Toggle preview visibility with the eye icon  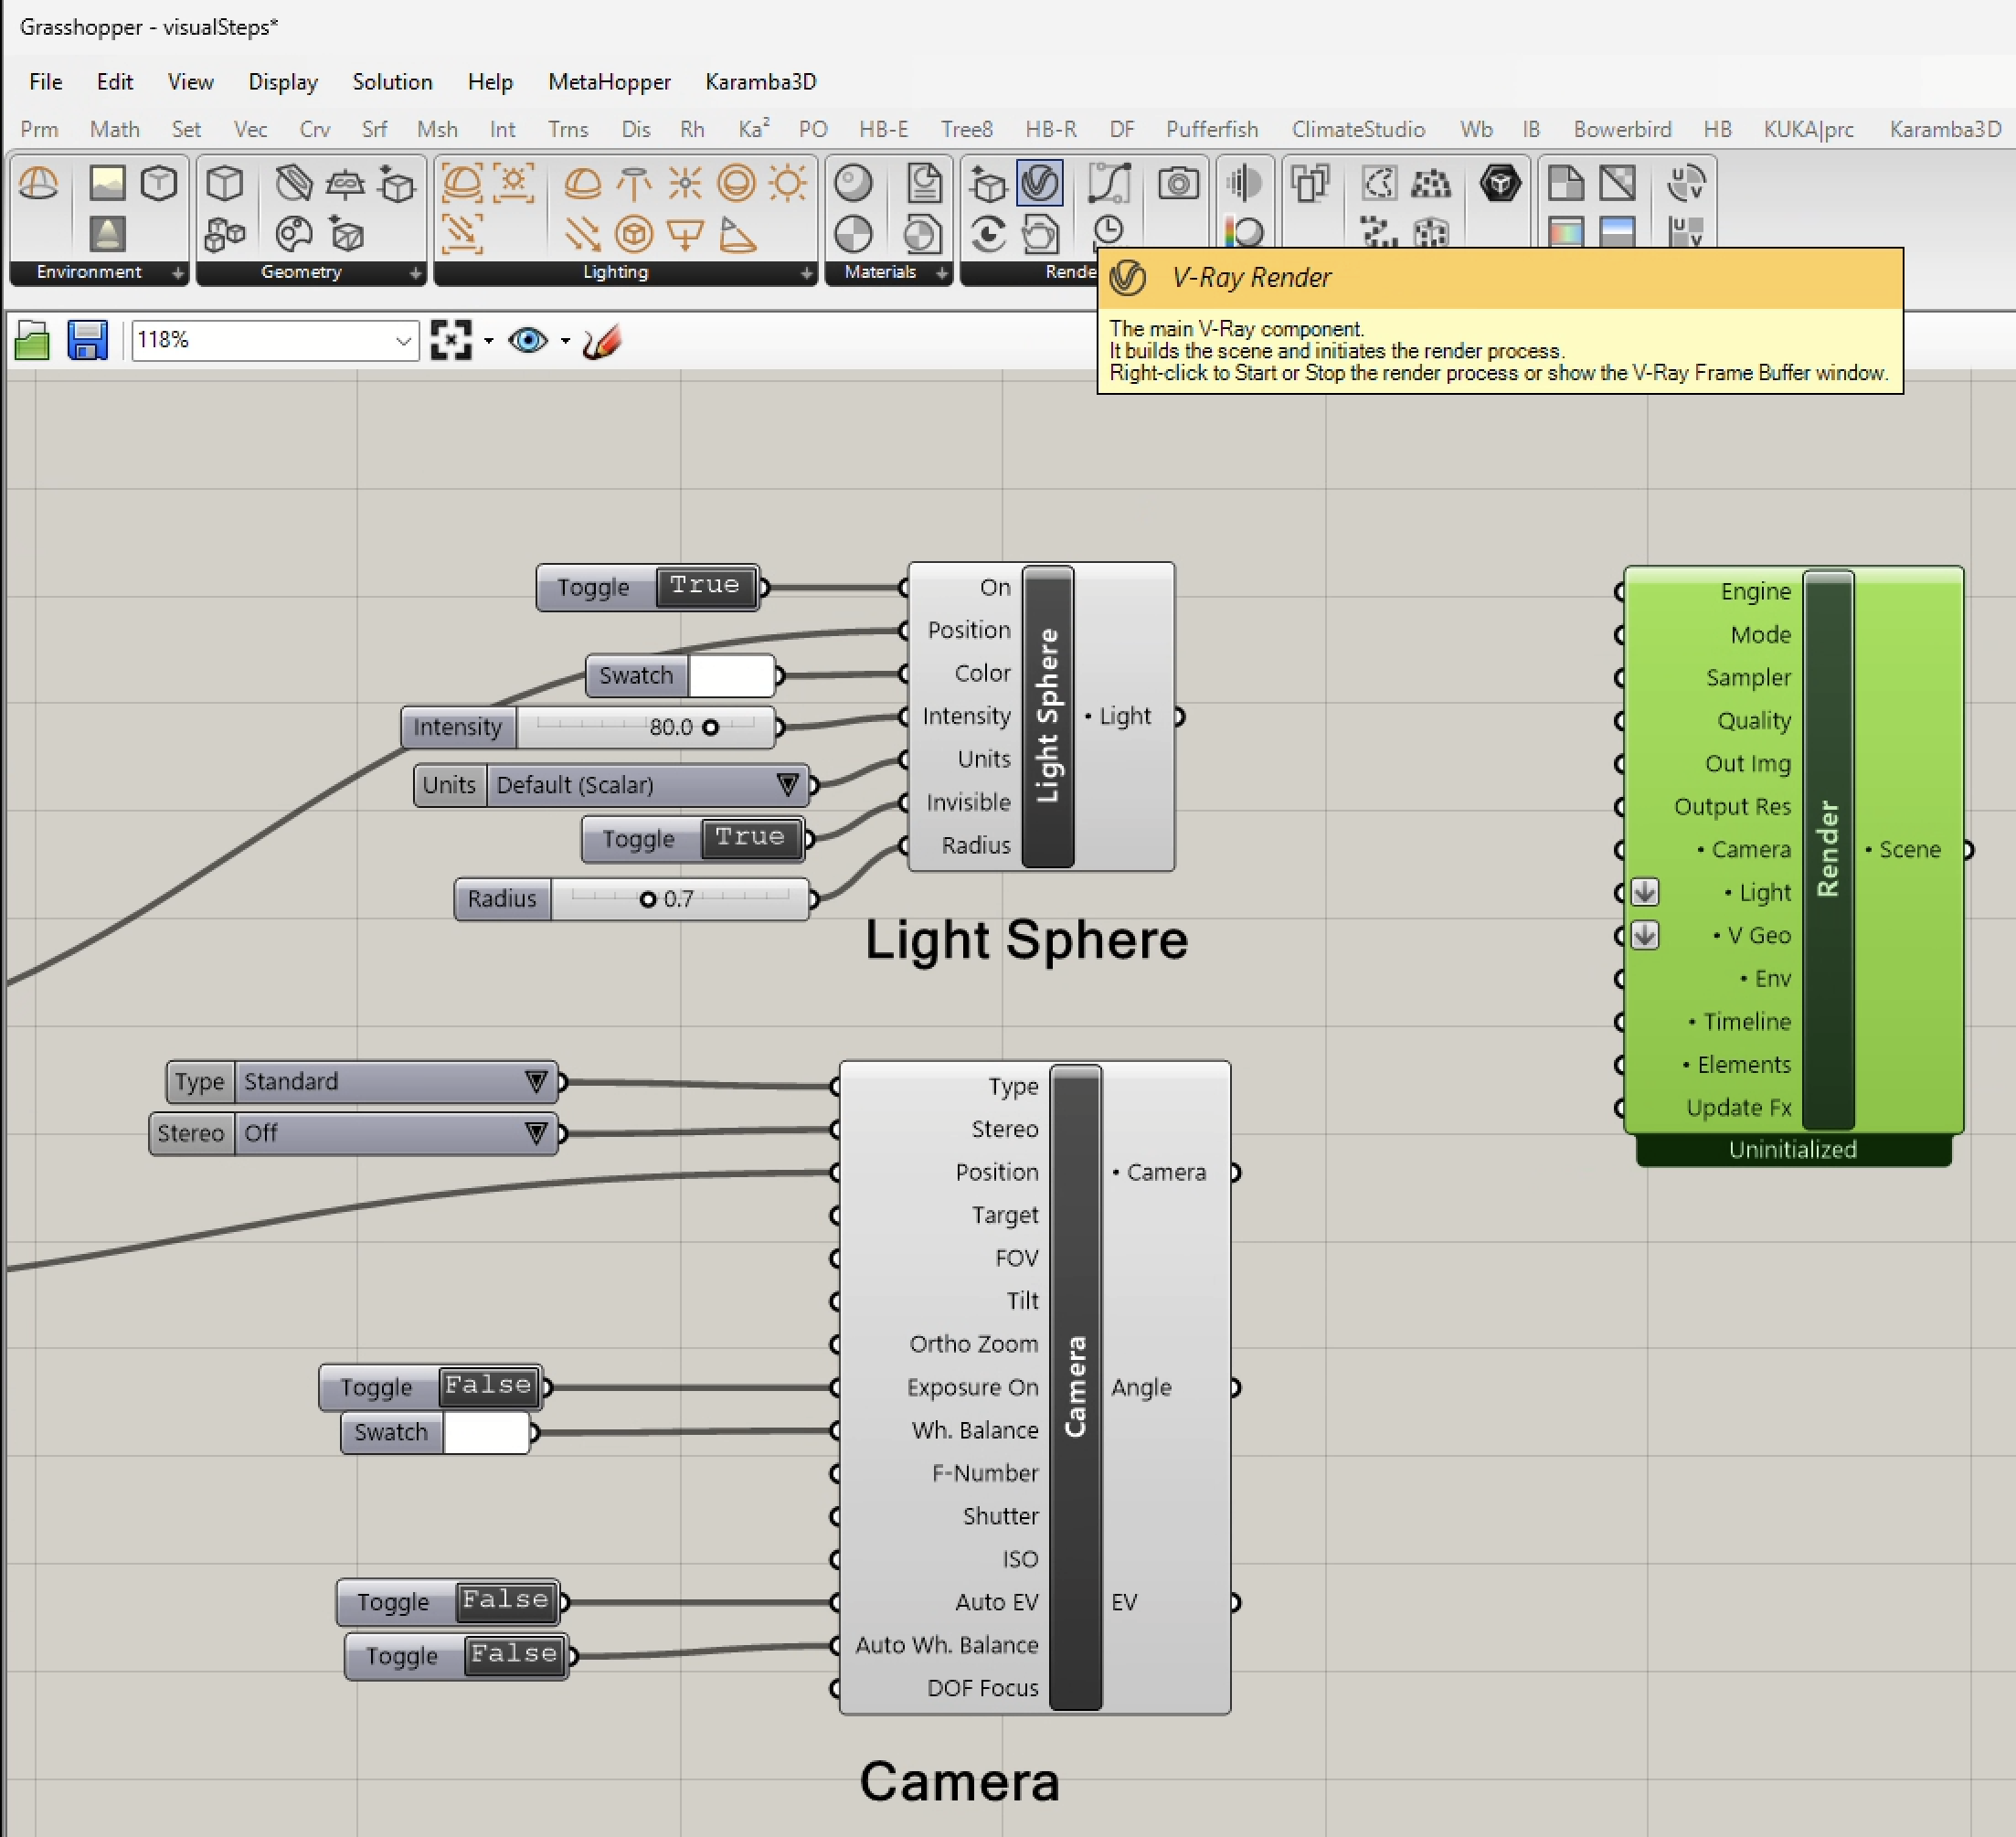(x=527, y=341)
